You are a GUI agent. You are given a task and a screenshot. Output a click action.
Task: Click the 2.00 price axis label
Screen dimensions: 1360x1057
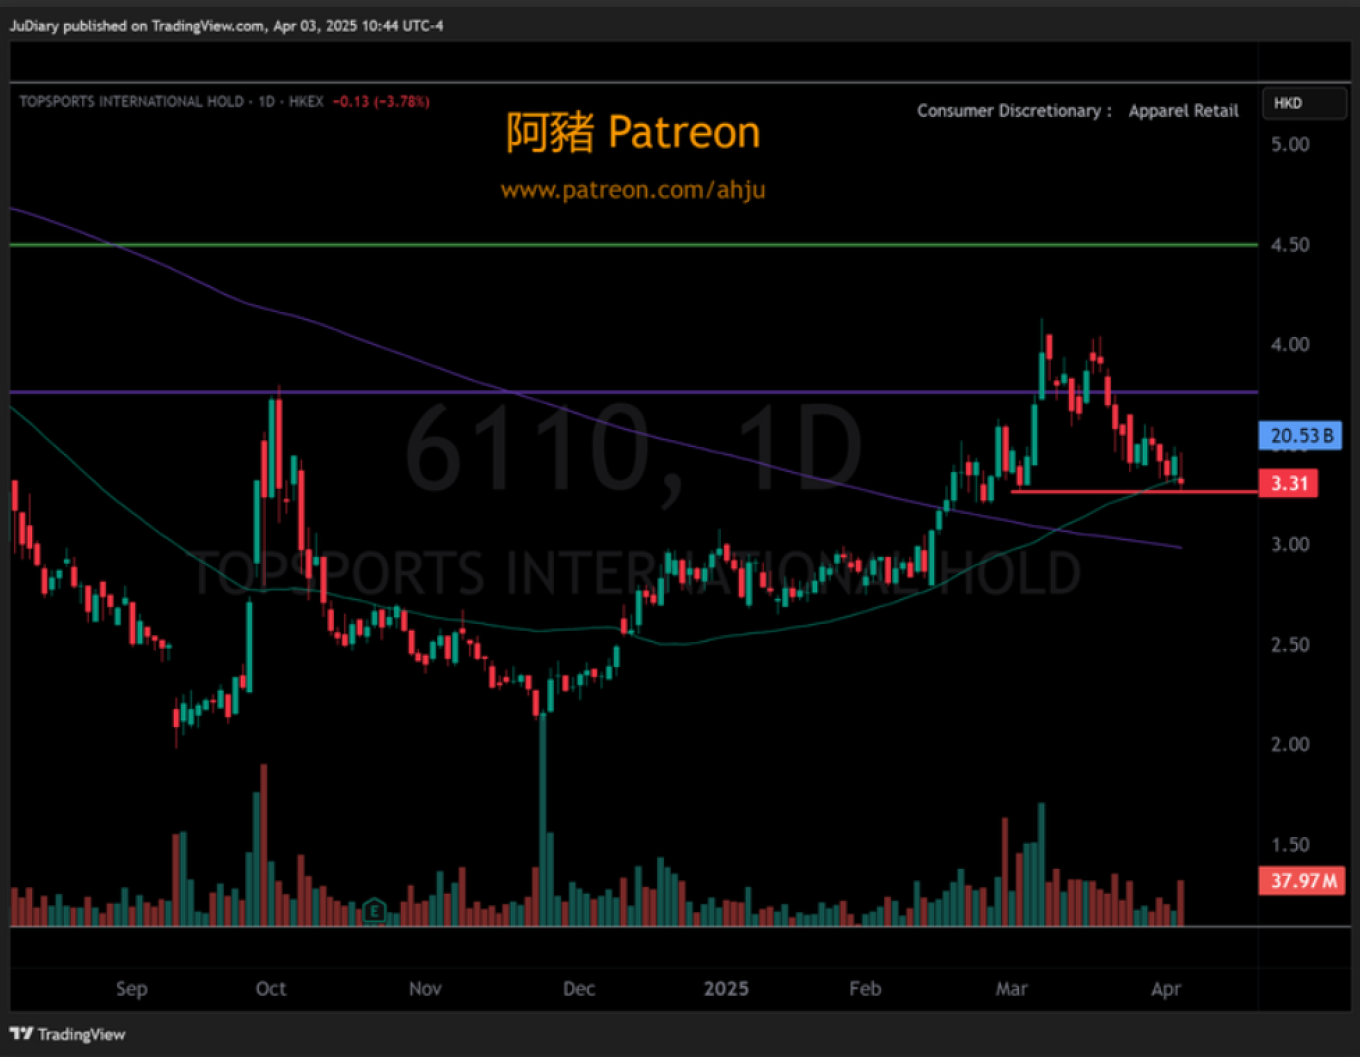coord(1290,744)
